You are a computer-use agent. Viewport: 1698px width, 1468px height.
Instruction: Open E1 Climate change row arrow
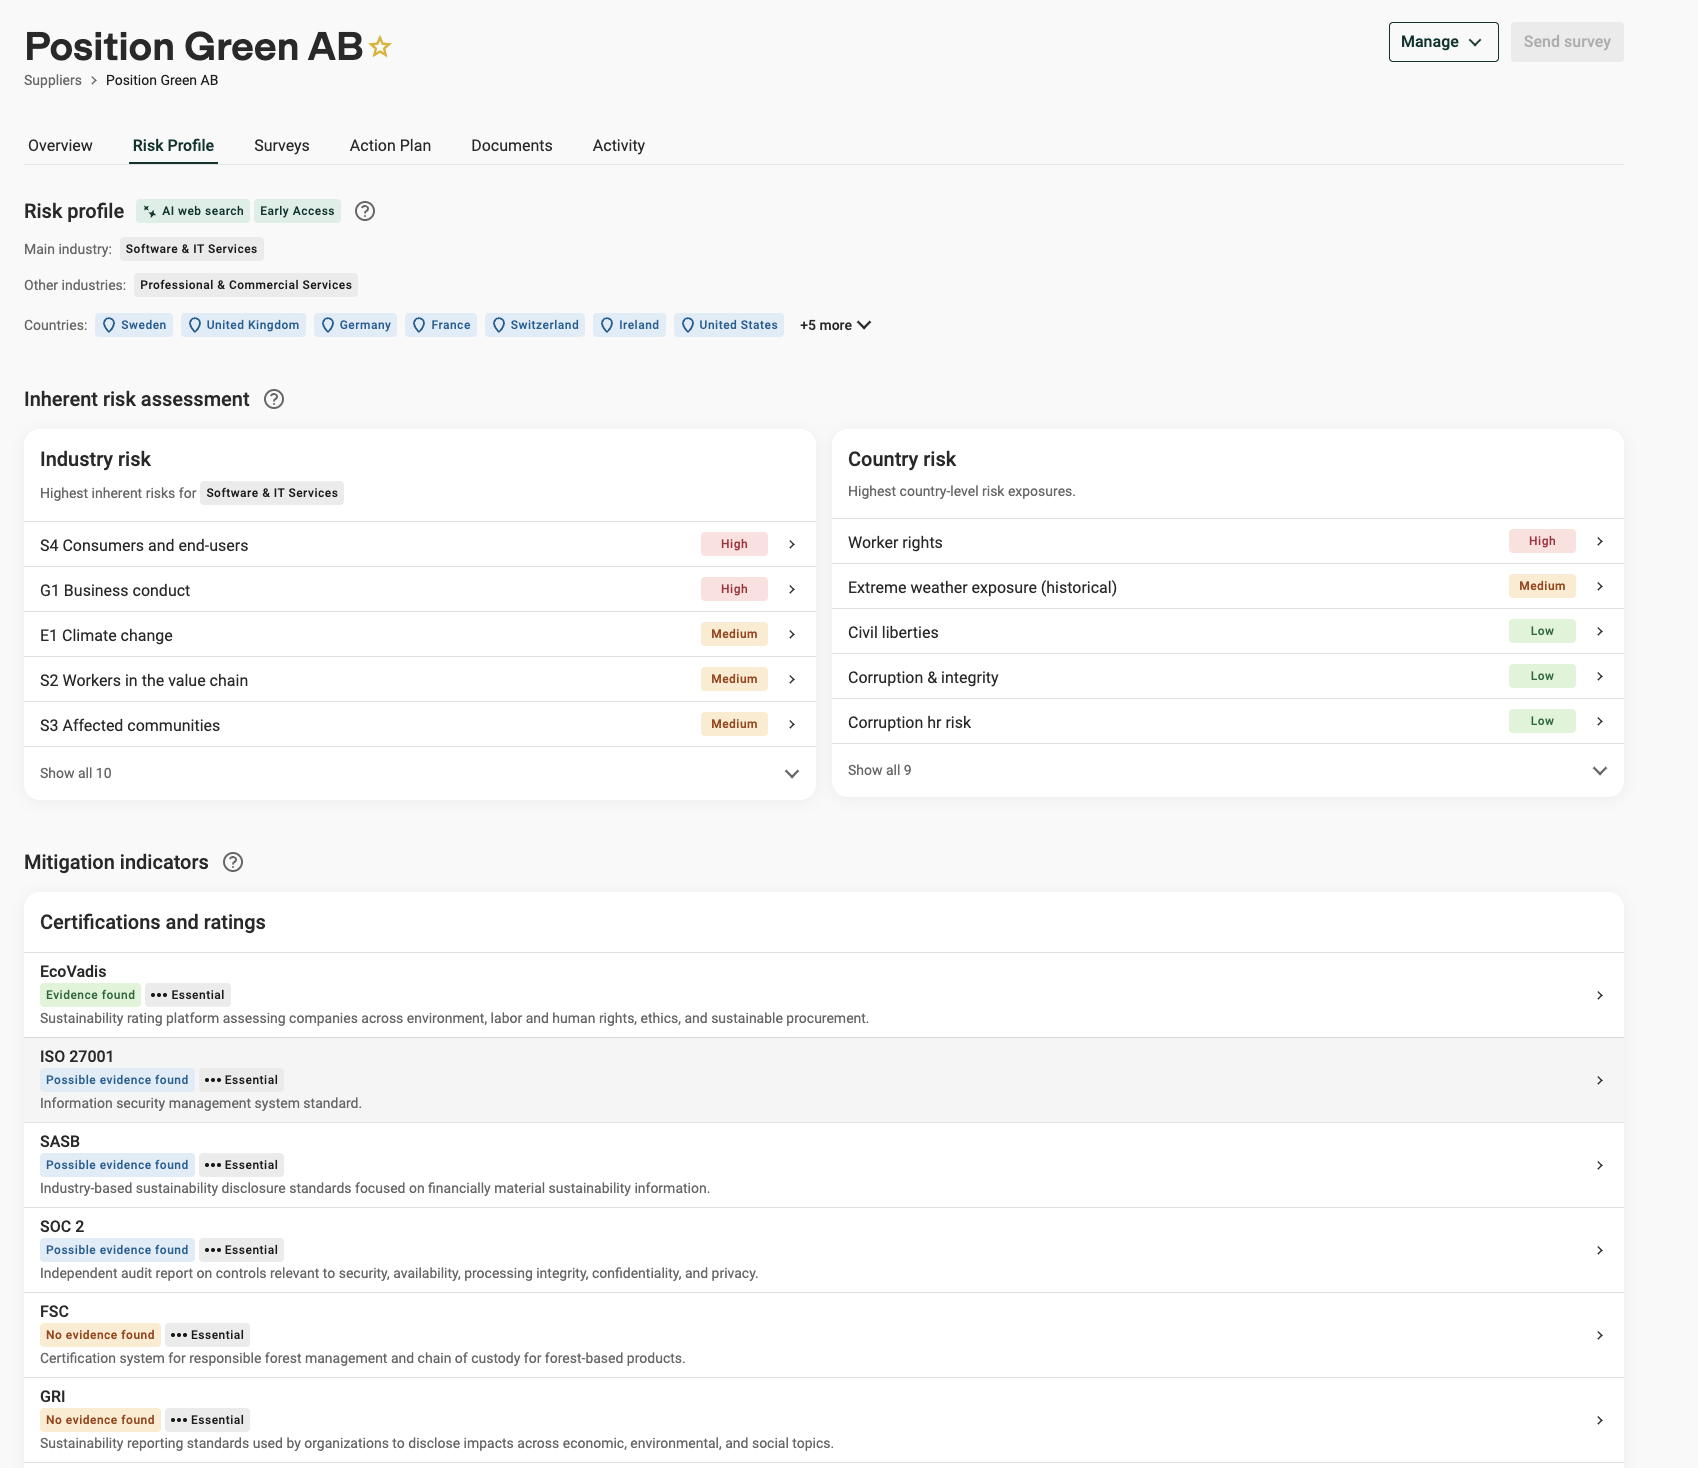pyautogui.click(x=792, y=634)
